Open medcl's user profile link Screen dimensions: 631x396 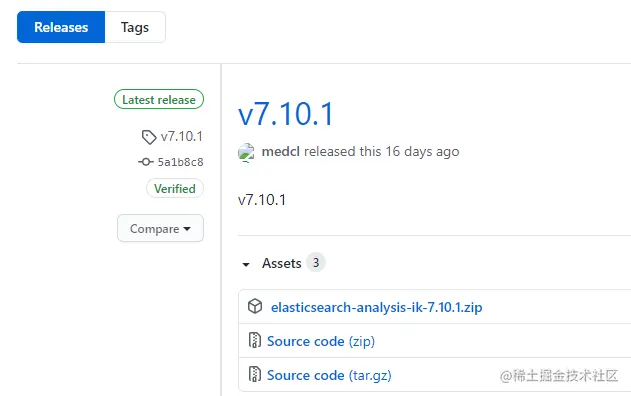click(280, 152)
